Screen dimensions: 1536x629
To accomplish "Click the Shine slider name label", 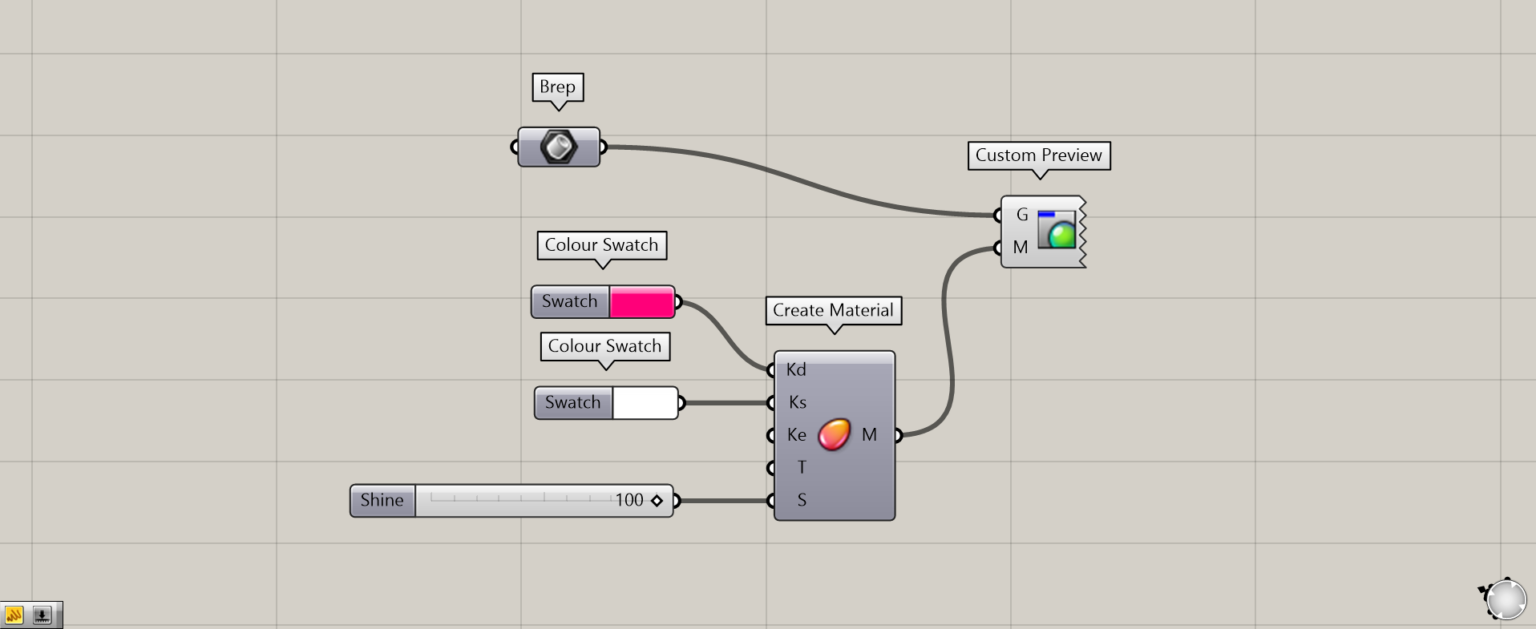I will click(382, 501).
